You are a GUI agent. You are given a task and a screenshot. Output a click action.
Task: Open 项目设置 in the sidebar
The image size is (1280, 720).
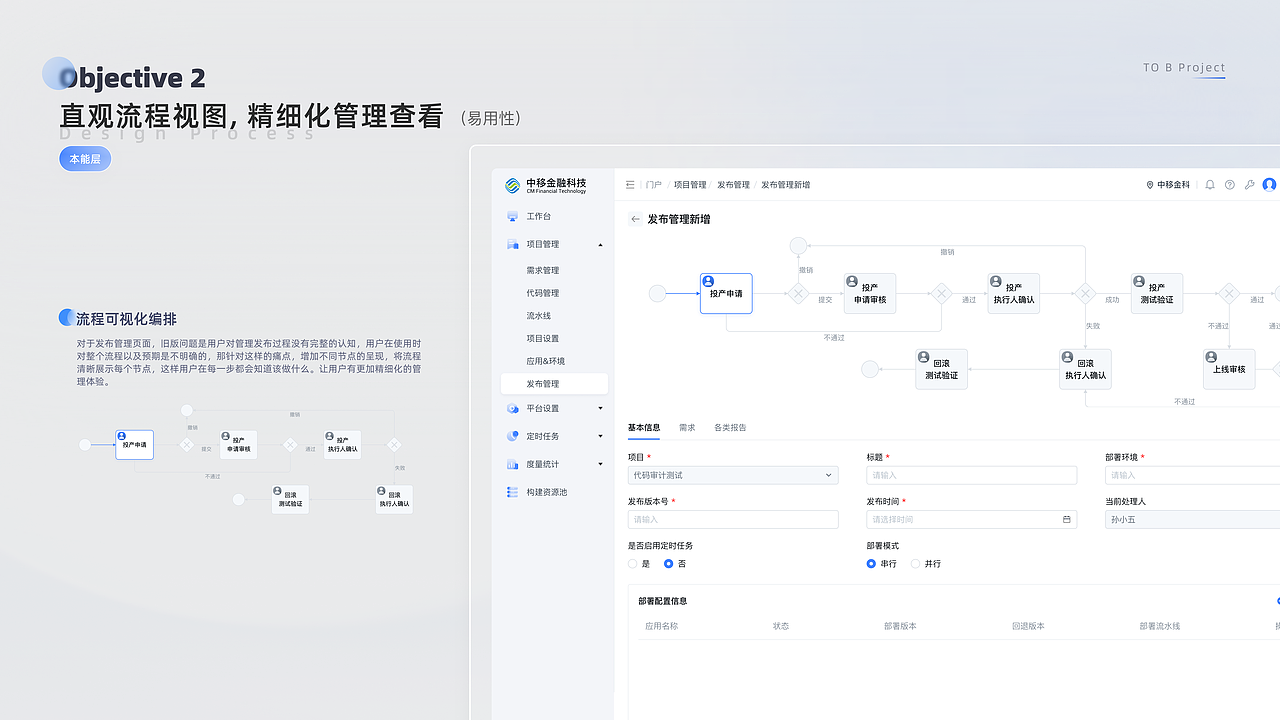(543, 339)
